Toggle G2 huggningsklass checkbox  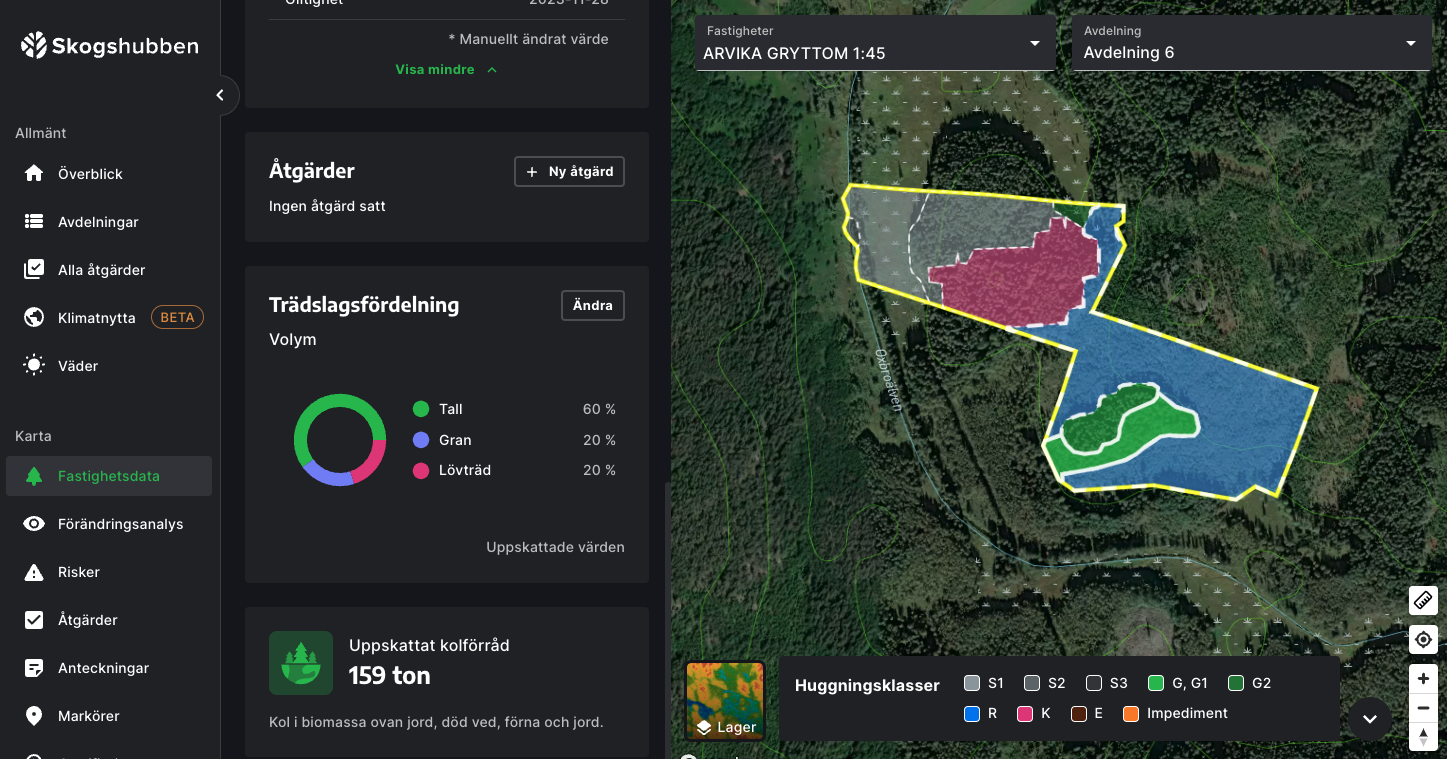tap(1236, 684)
